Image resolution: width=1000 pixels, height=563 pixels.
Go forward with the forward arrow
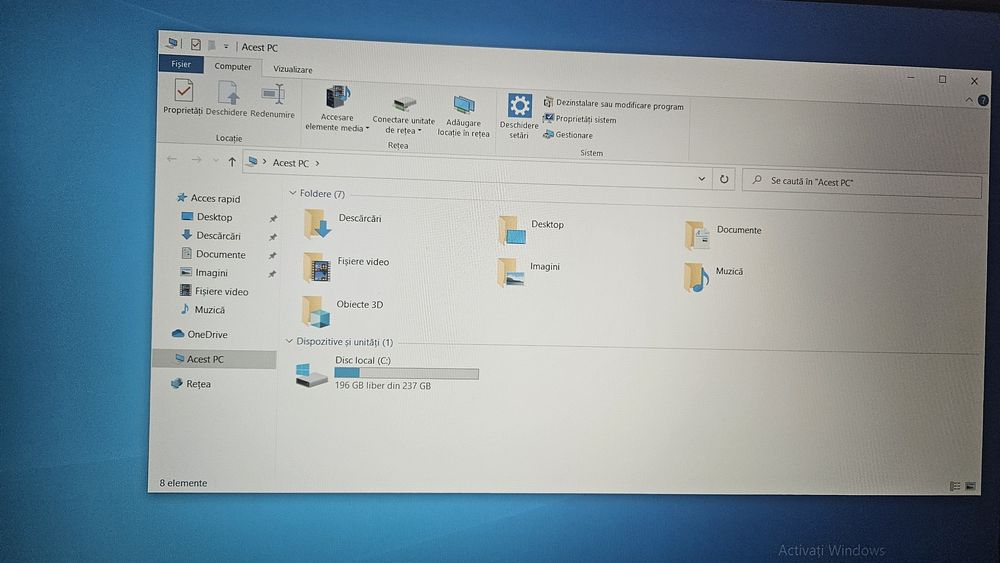click(196, 159)
